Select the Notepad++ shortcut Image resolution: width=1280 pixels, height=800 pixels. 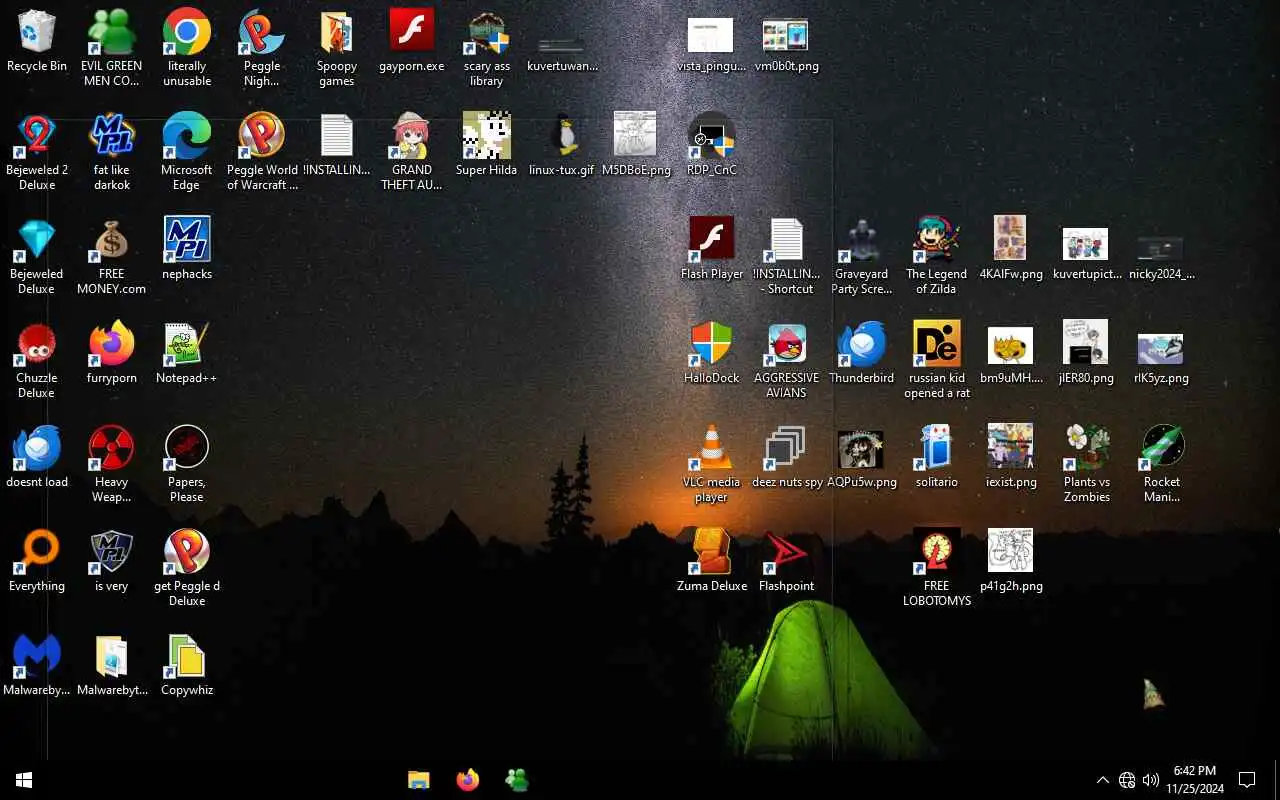click(x=187, y=344)
